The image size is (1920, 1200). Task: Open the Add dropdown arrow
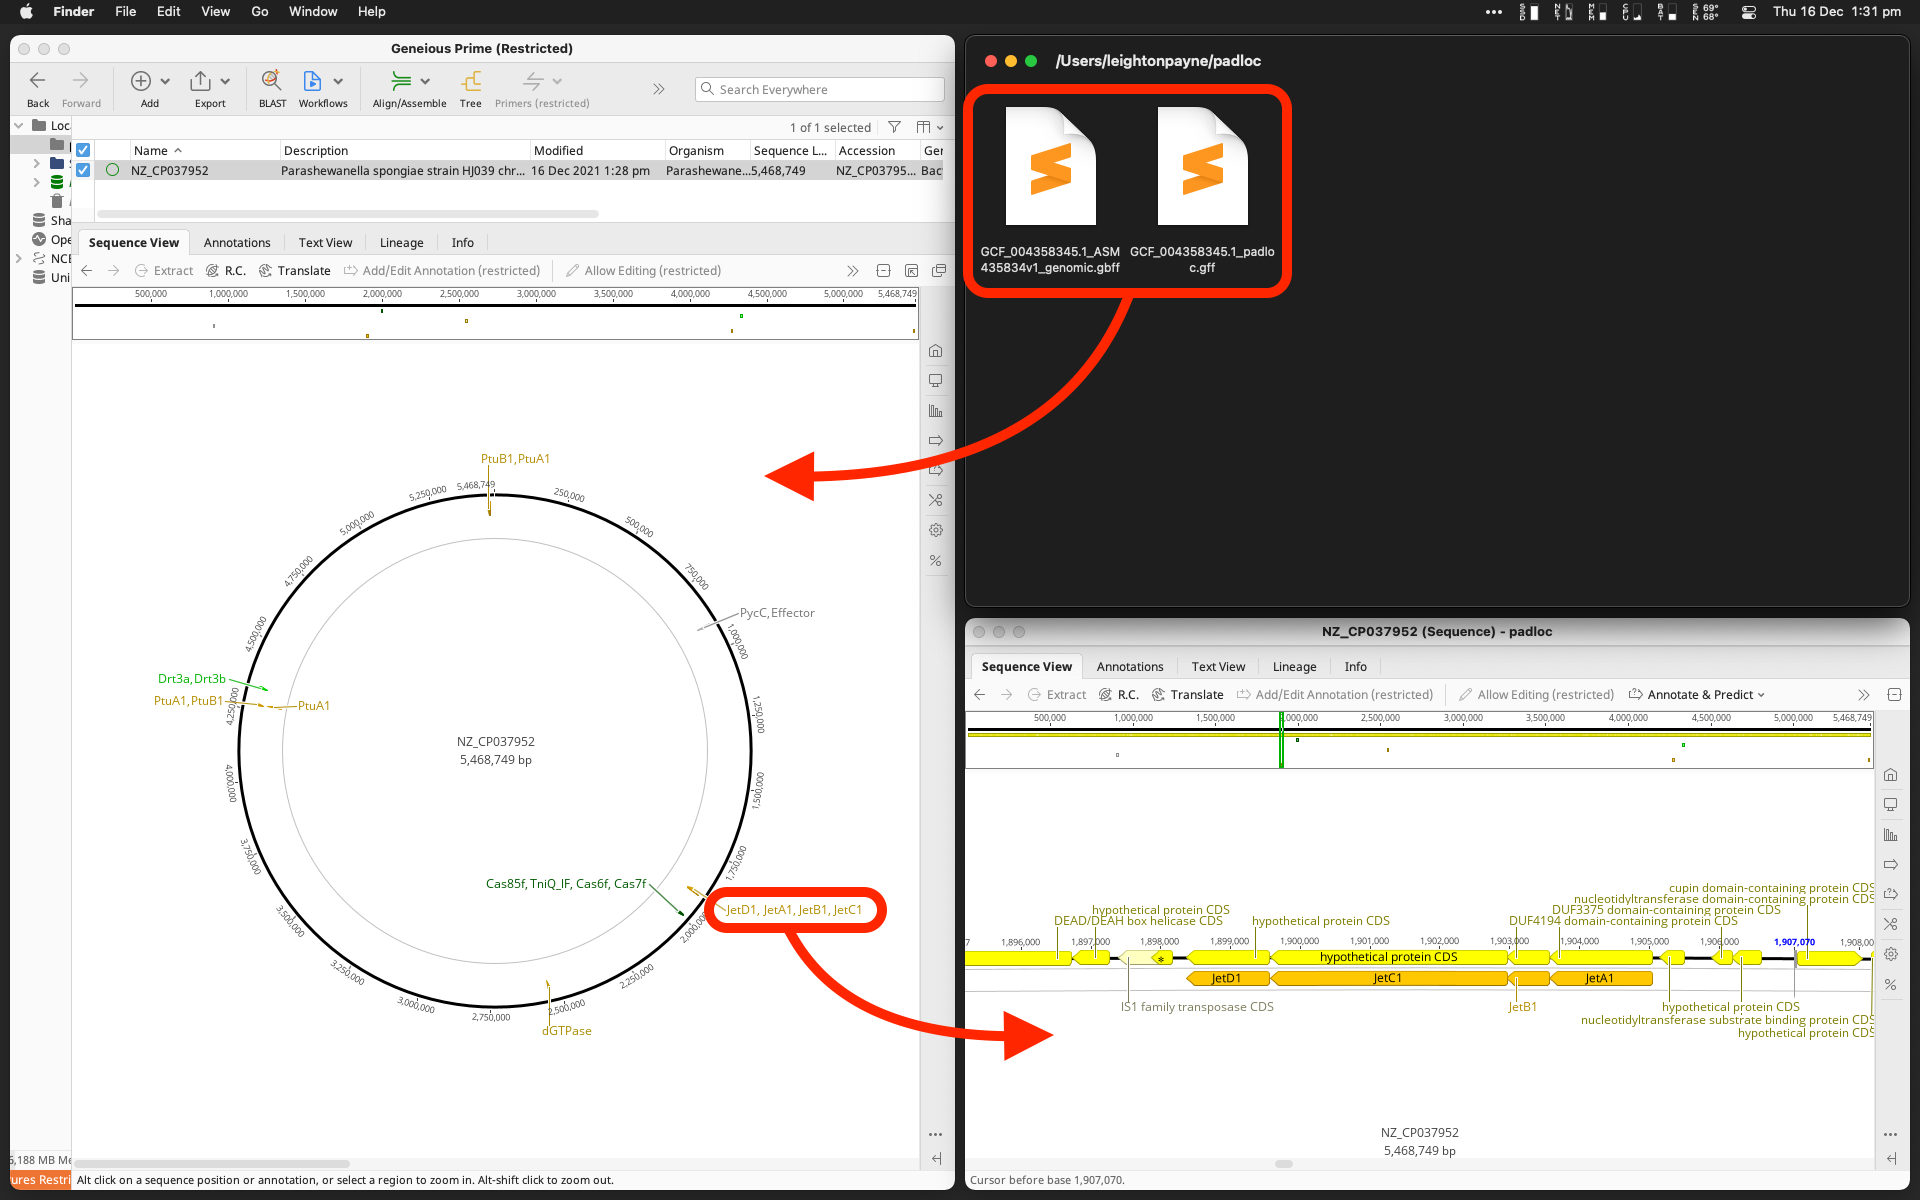pyautogui.click(x=165, y=82)
